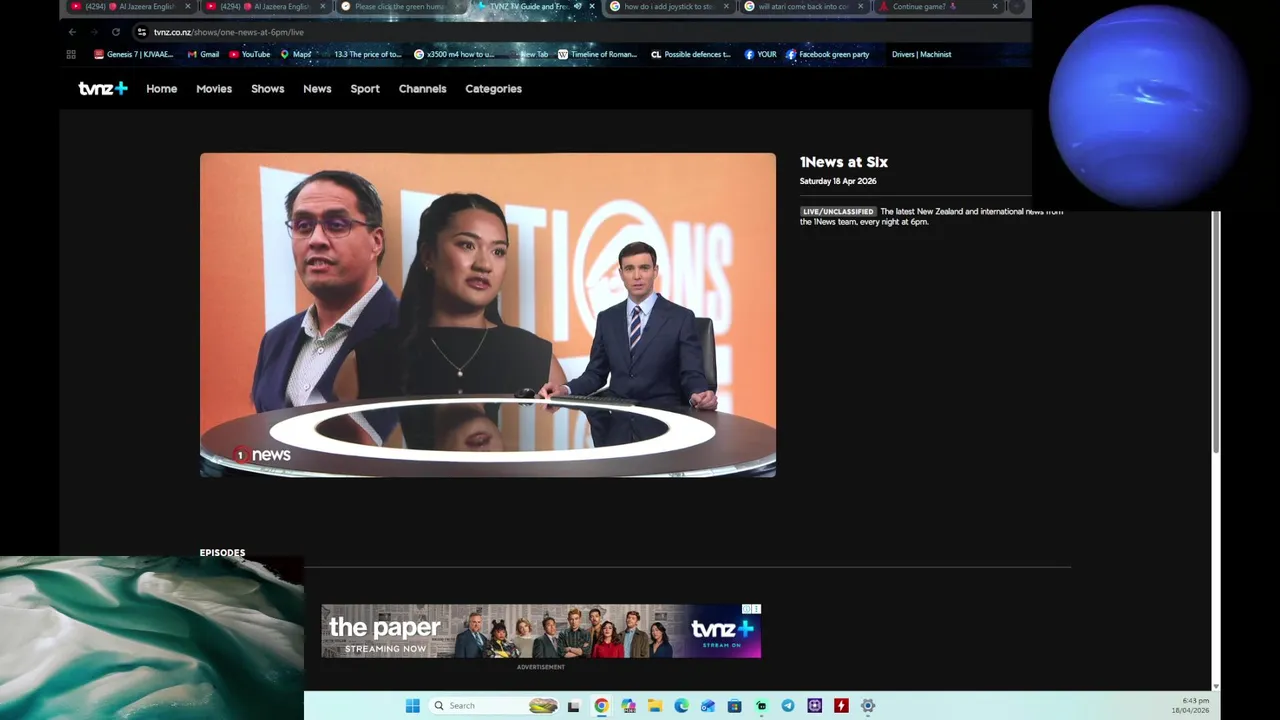Open the green robot app taskbar icon
The height and width of the screenshot is (720, 1280).
click(761, 706)
